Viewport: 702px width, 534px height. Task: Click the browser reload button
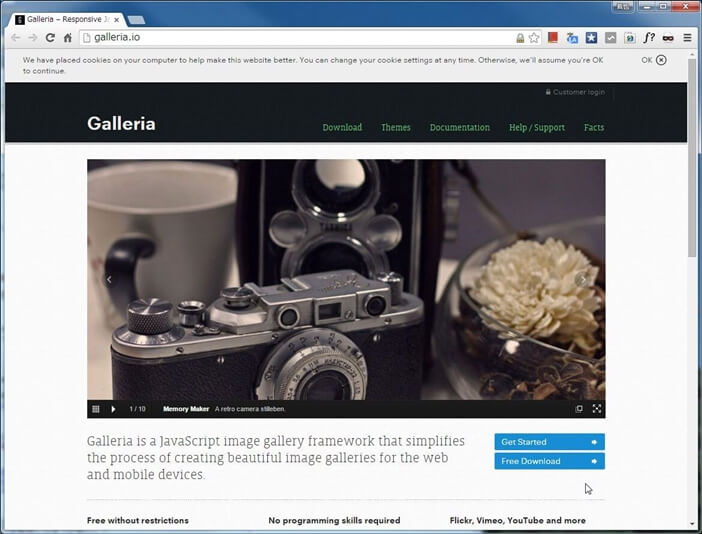click(x=50, y=38)
